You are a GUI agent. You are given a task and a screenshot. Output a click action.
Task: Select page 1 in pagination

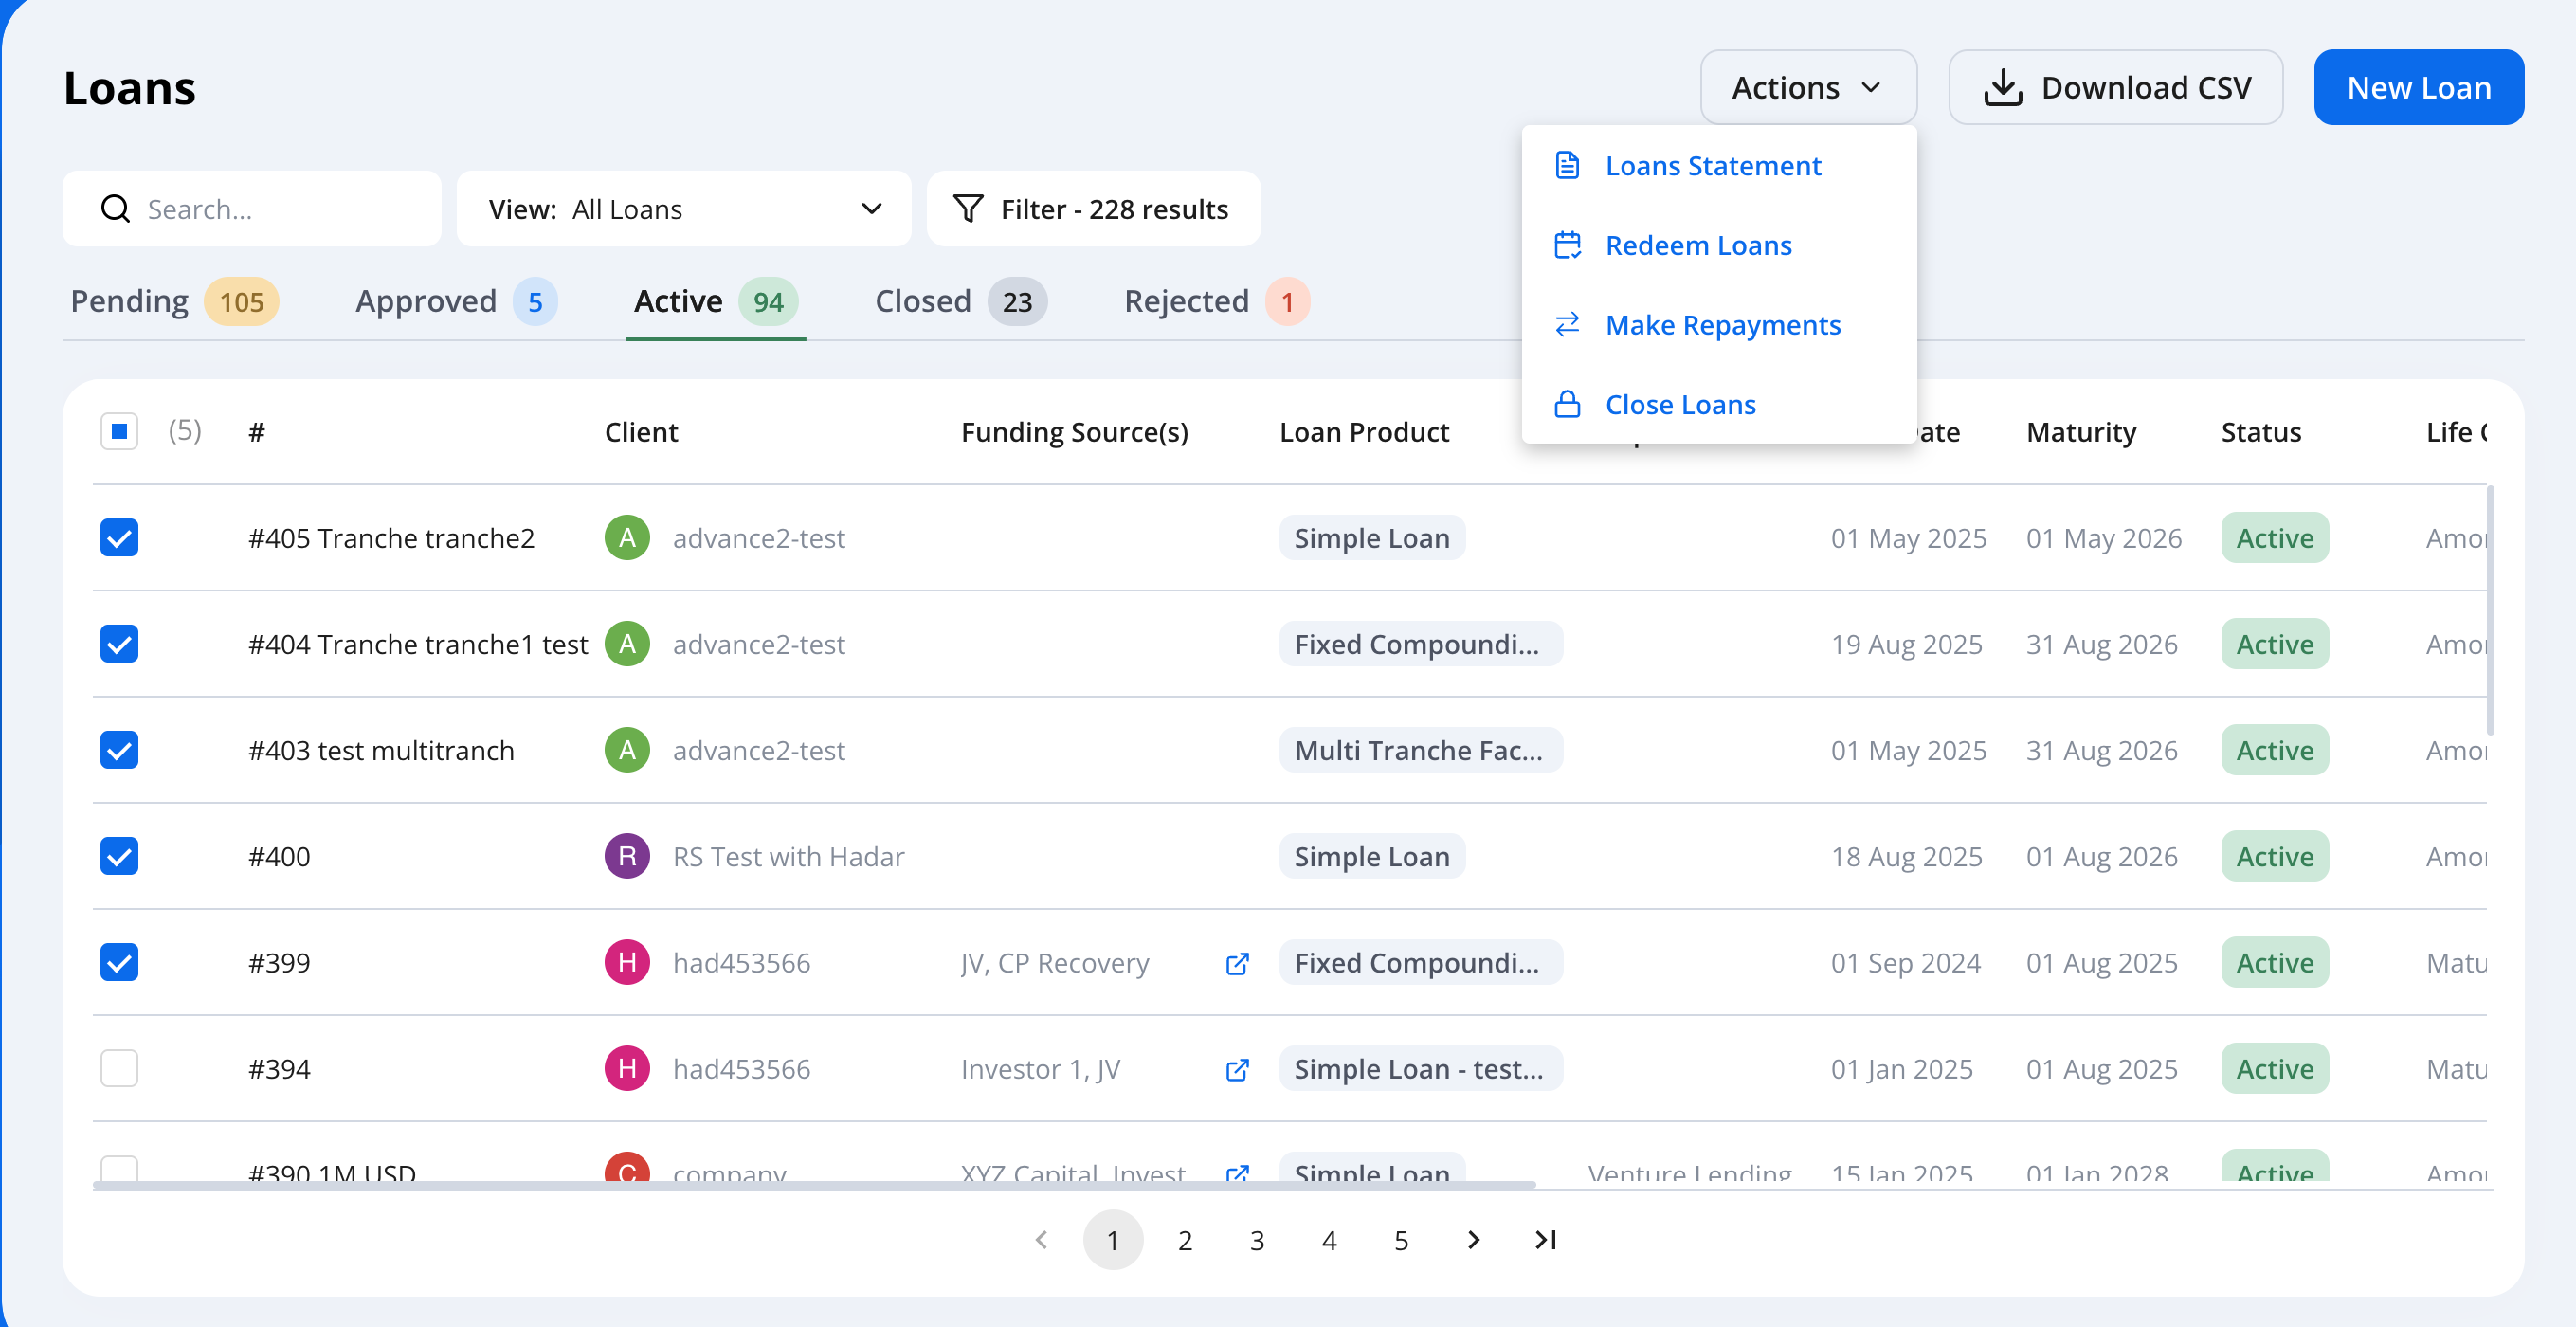tap(1113, 1240)
